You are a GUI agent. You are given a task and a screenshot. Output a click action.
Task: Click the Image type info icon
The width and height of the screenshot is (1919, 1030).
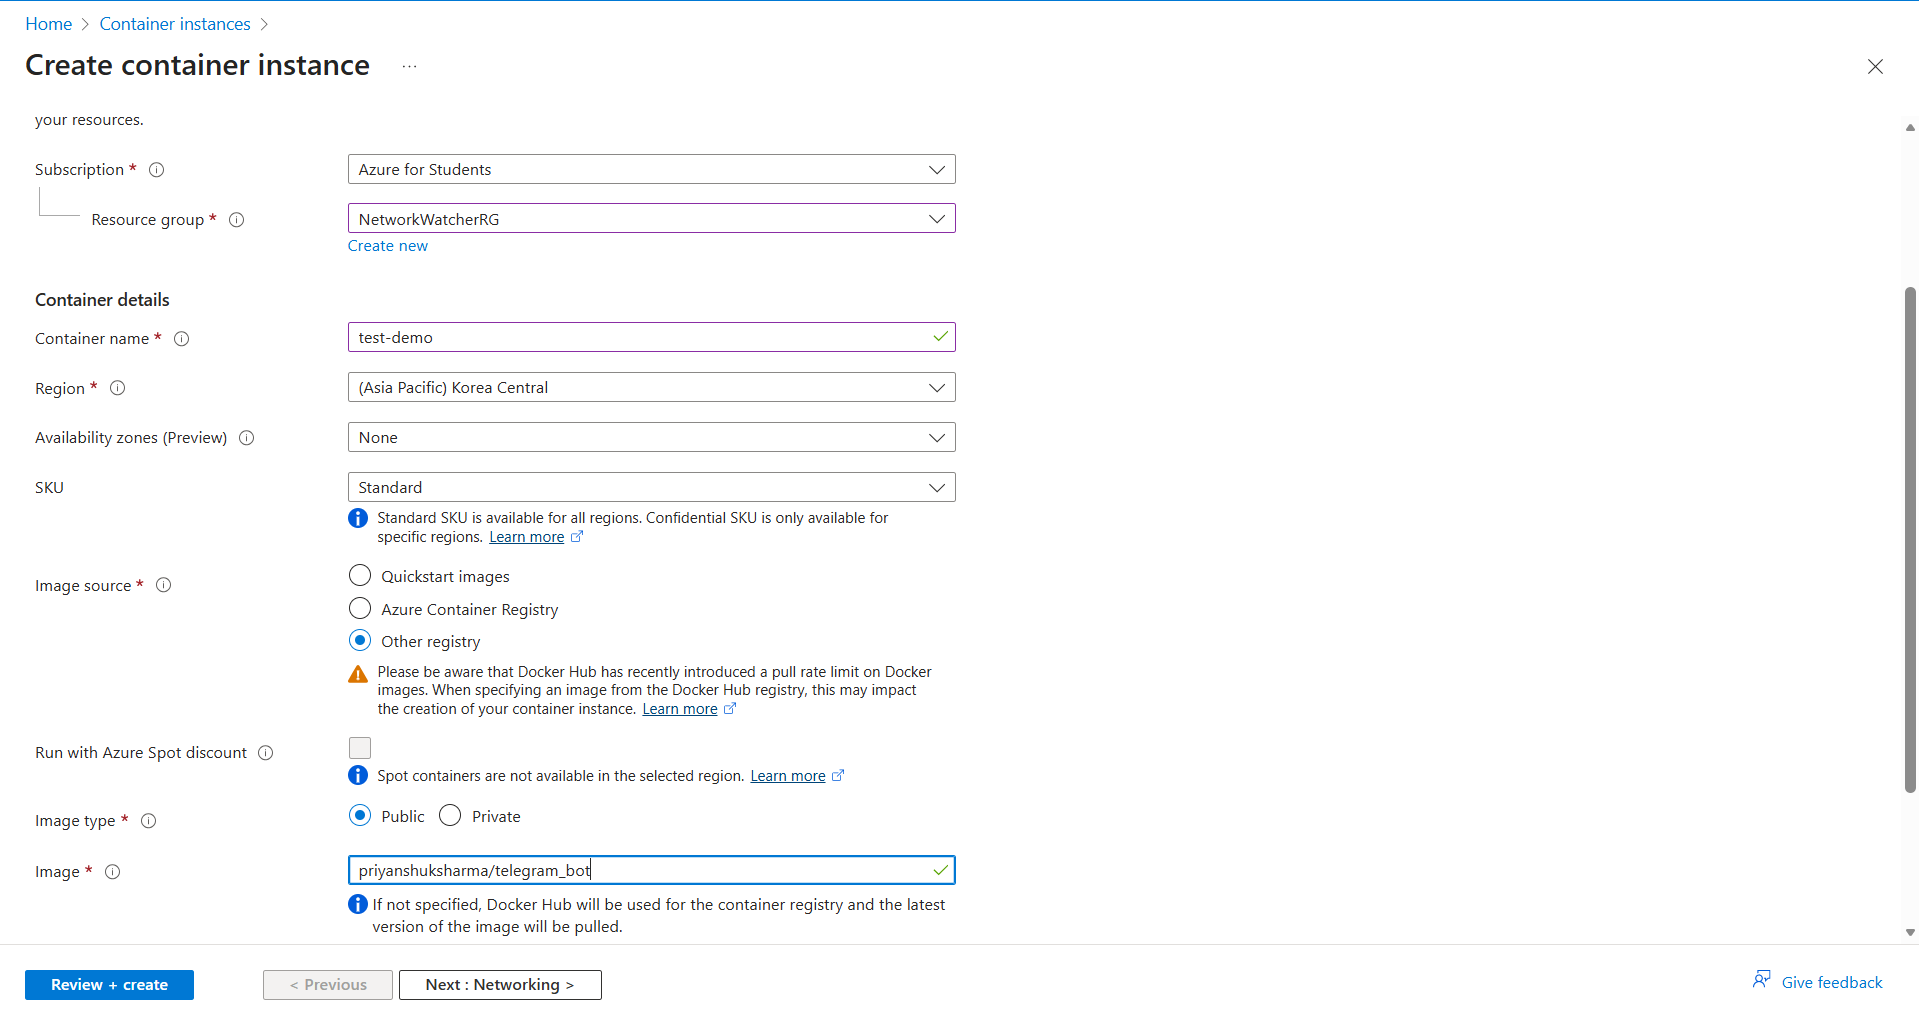[x=149, y=821]
